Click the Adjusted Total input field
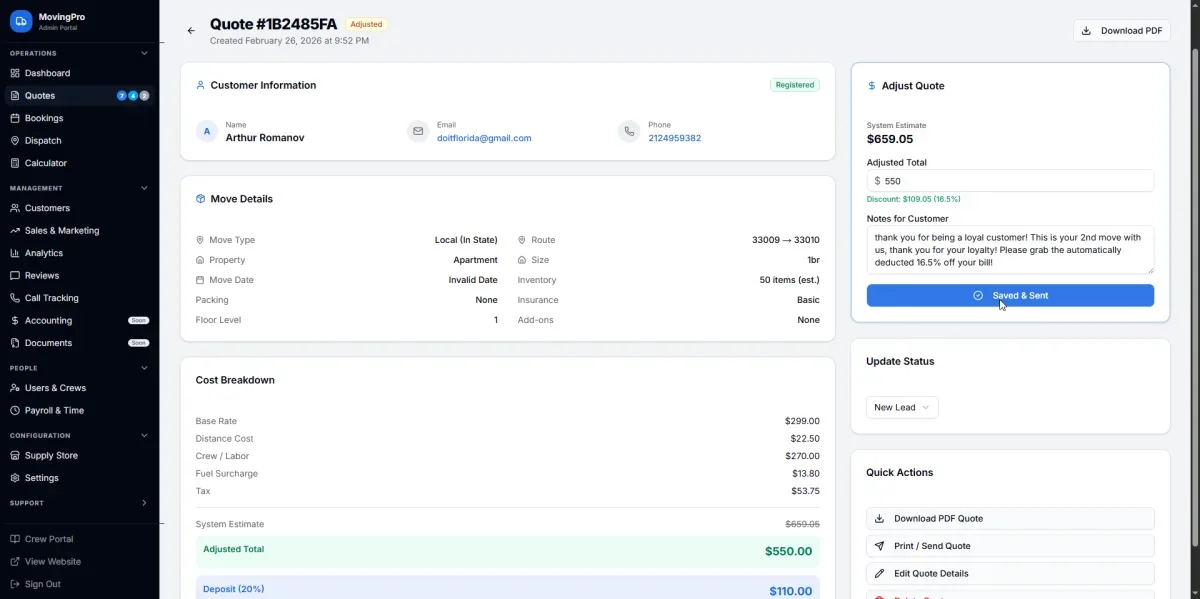Screen dimensions: 1200x599 (x=1010, y=181)
